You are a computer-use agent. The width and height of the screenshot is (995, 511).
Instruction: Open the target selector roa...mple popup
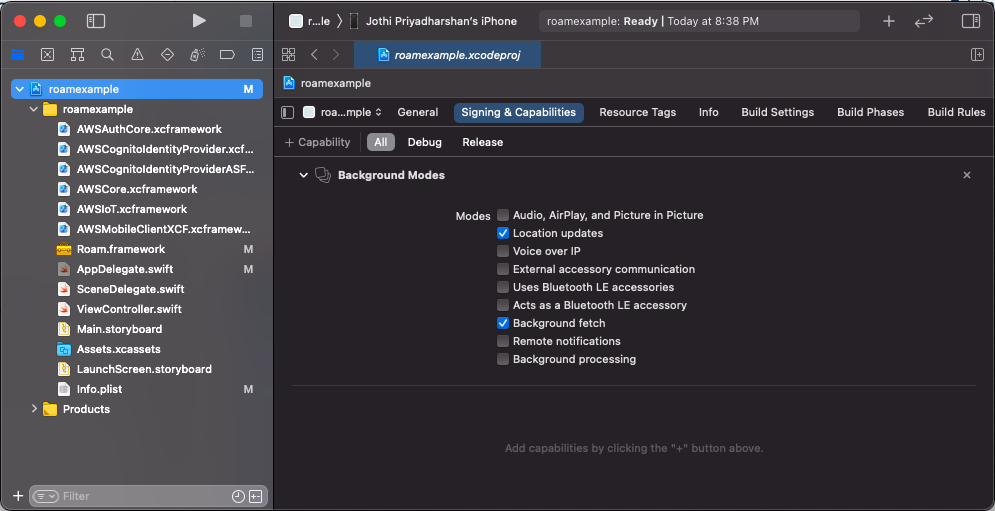[342, 112]
